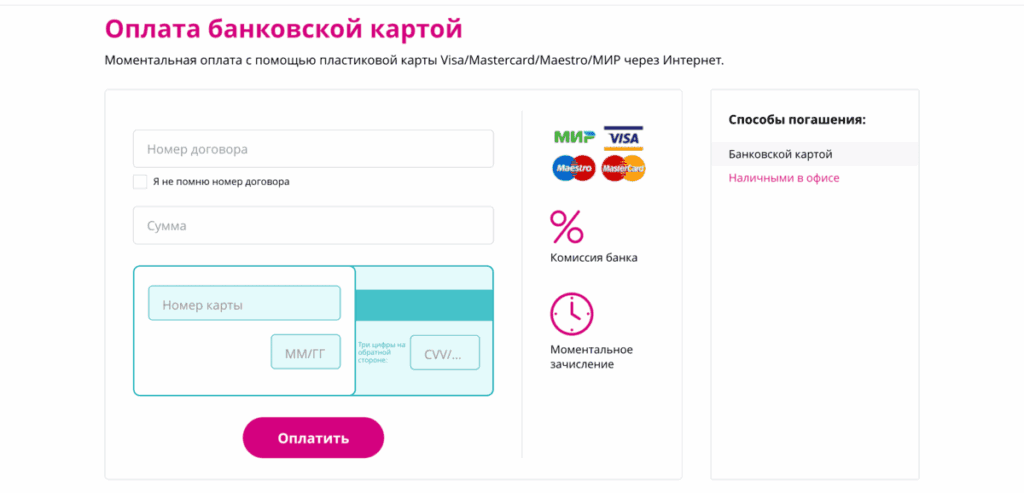Image resolution: width=1024 pixels, height=493 pixels.
Task: Focus the 'Номер договора' input field
Action: (313, 149)
